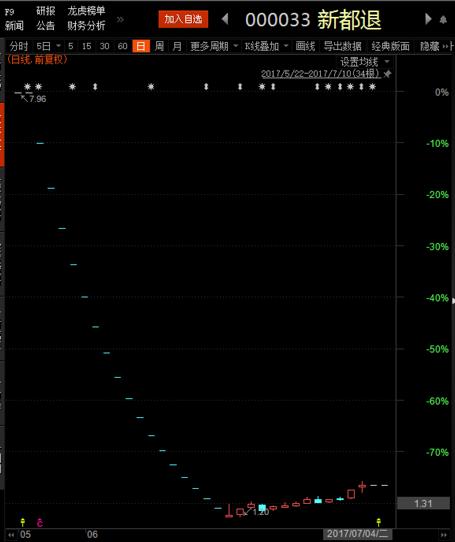Click the pin icon beside date range
Screen dimensions: 455x542
pos(388,74)
